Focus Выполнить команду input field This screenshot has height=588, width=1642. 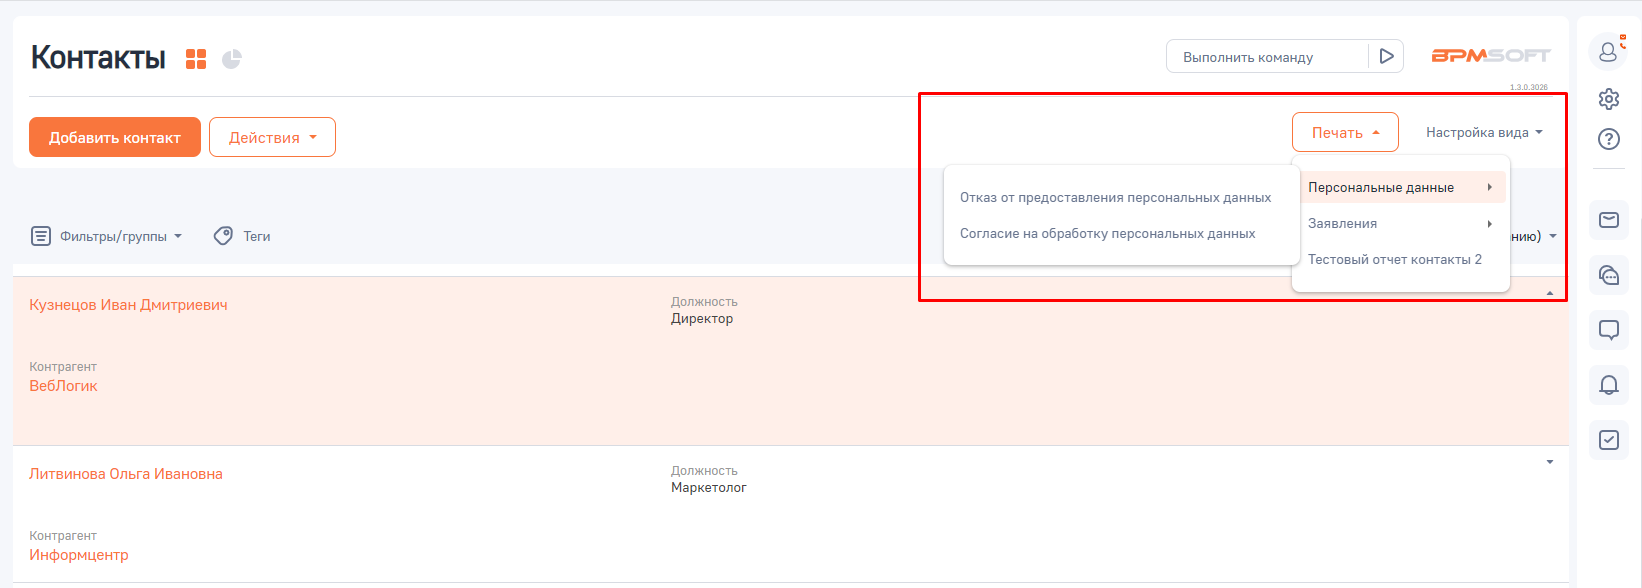pyautogui.click(x=1266, y=57)
